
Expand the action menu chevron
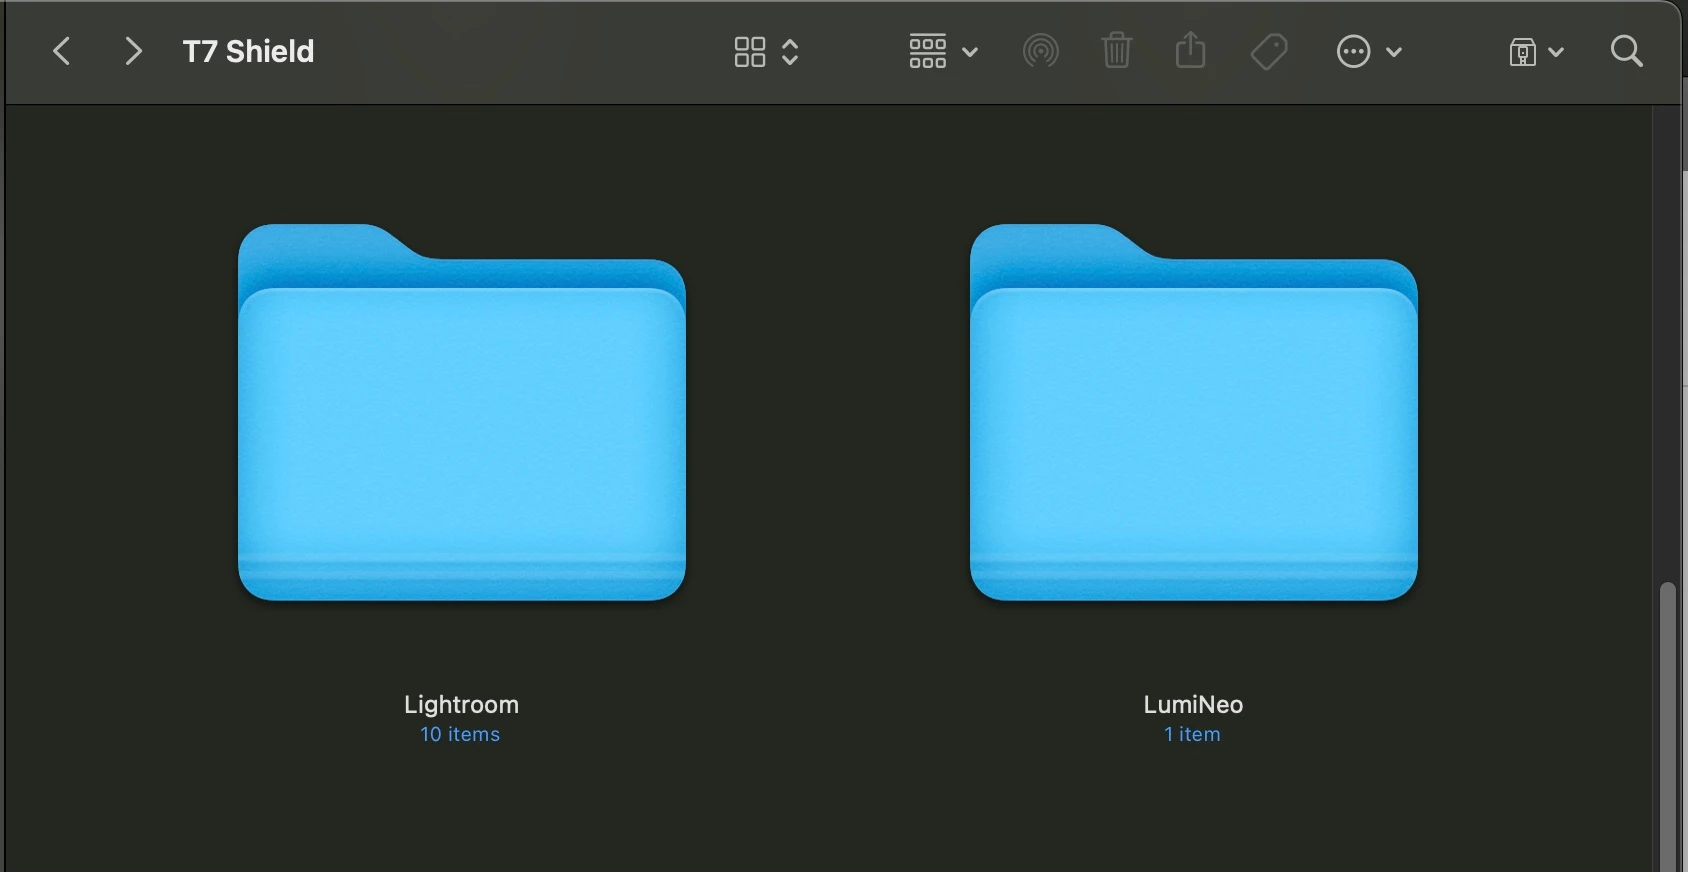pos(1394,52)
